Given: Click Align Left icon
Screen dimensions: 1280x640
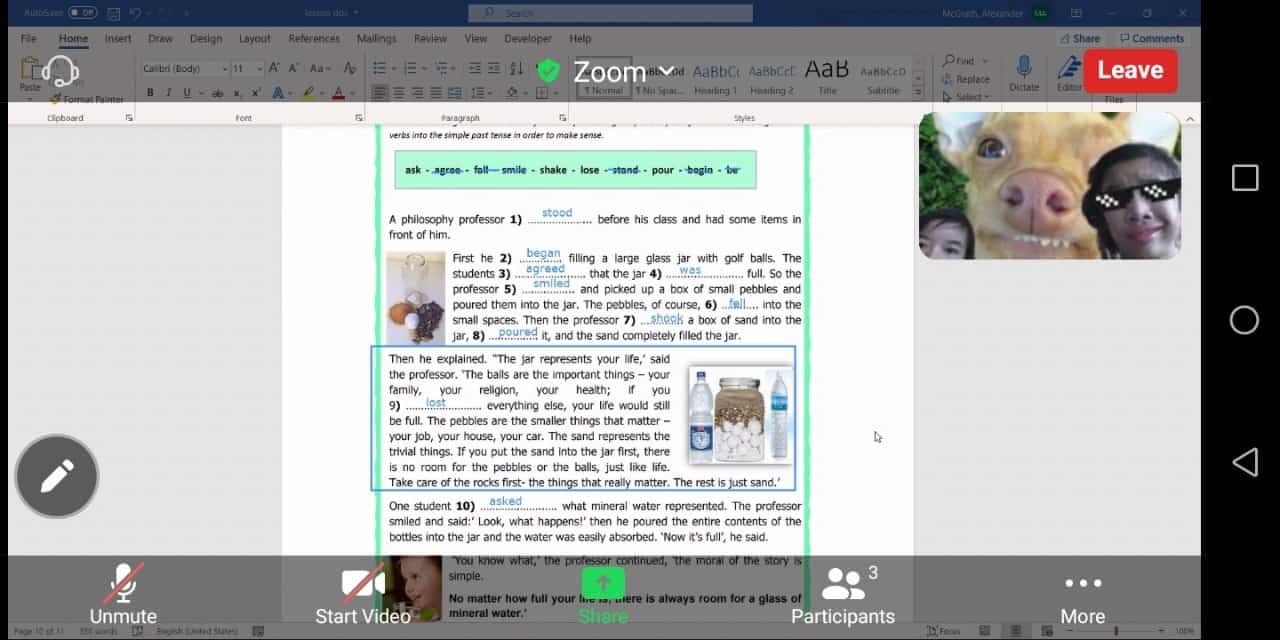Looking at the screenshot, I should coord(380,92).
